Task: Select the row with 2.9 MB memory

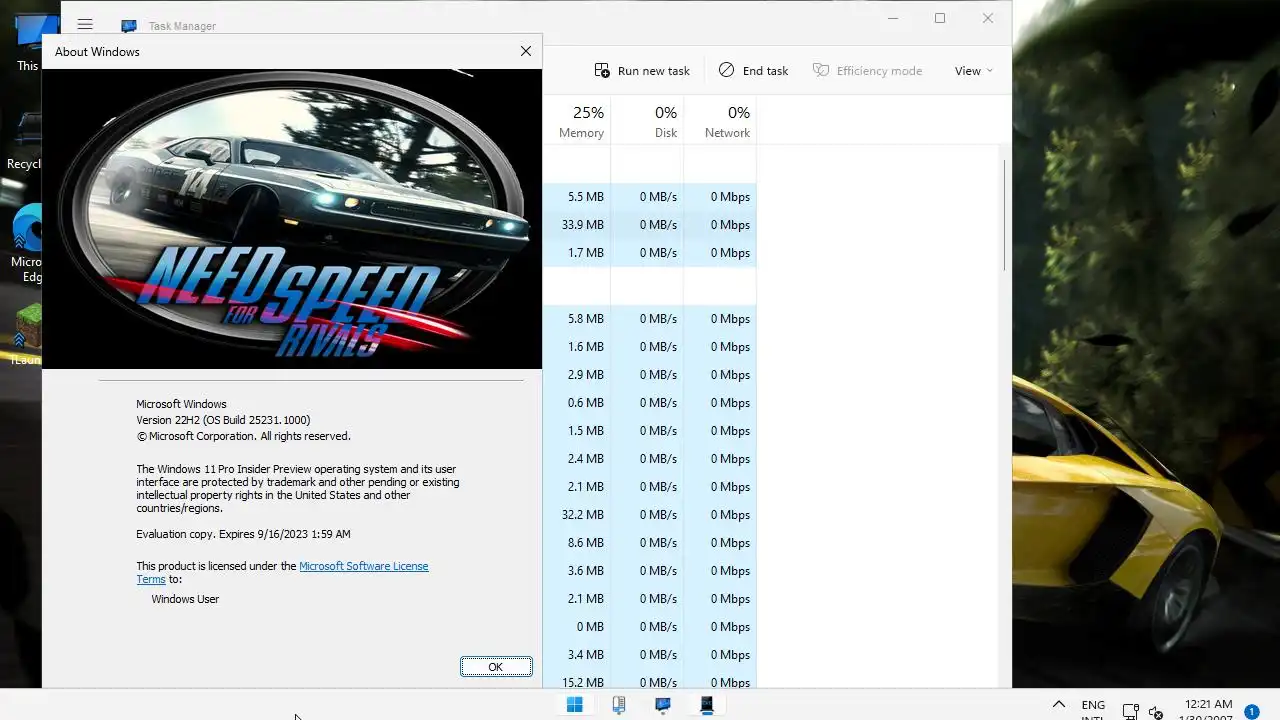Action: [649, 375]
